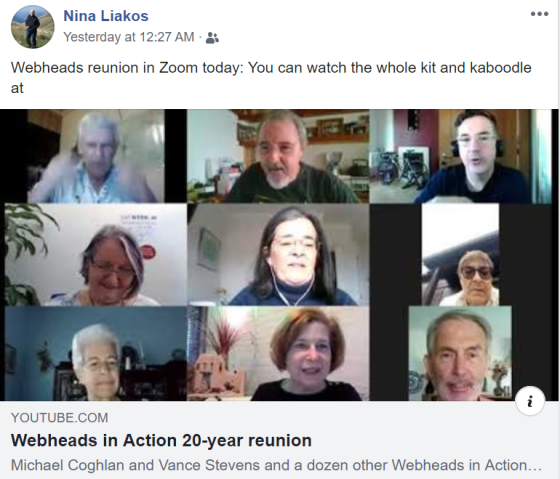Click the woman with purple-streaked hair tile
This screenshot has width=560, height=479.
[96, 255]
